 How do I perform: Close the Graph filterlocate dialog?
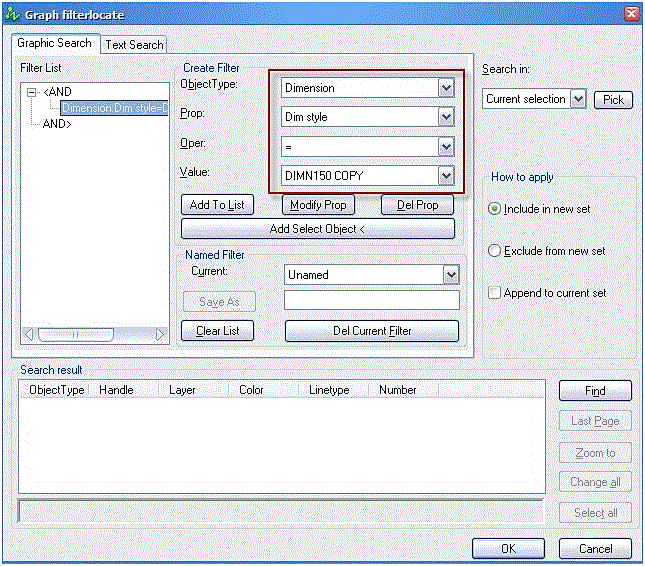[x=631, y=14]
